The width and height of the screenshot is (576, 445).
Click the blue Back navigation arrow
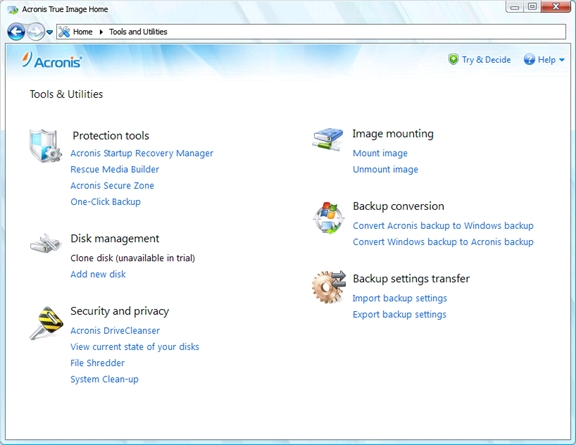pyautogui.click(x=16, y=32)
